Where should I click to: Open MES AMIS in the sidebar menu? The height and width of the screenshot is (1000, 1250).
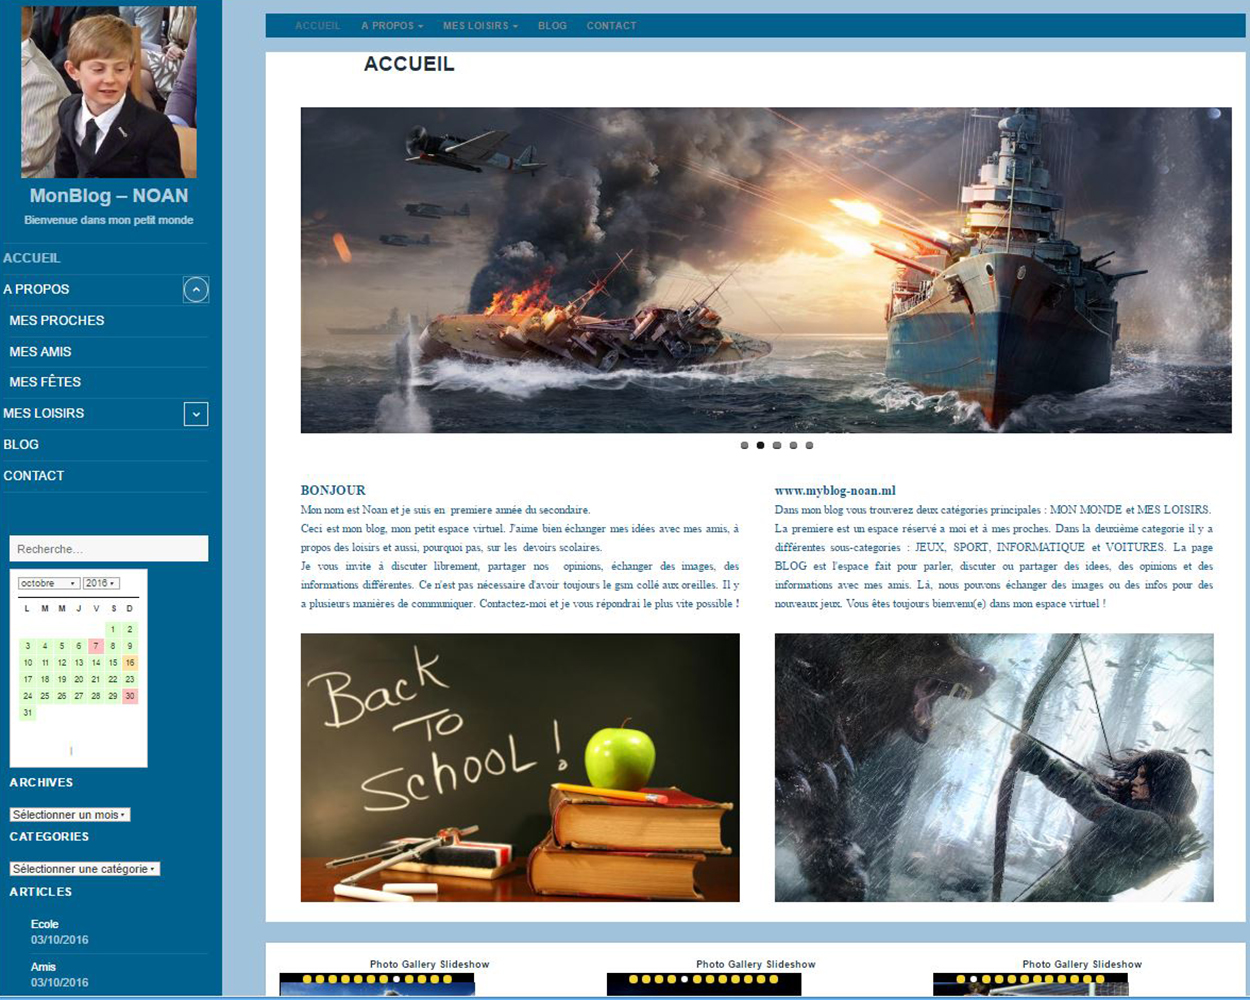[40, 352]
